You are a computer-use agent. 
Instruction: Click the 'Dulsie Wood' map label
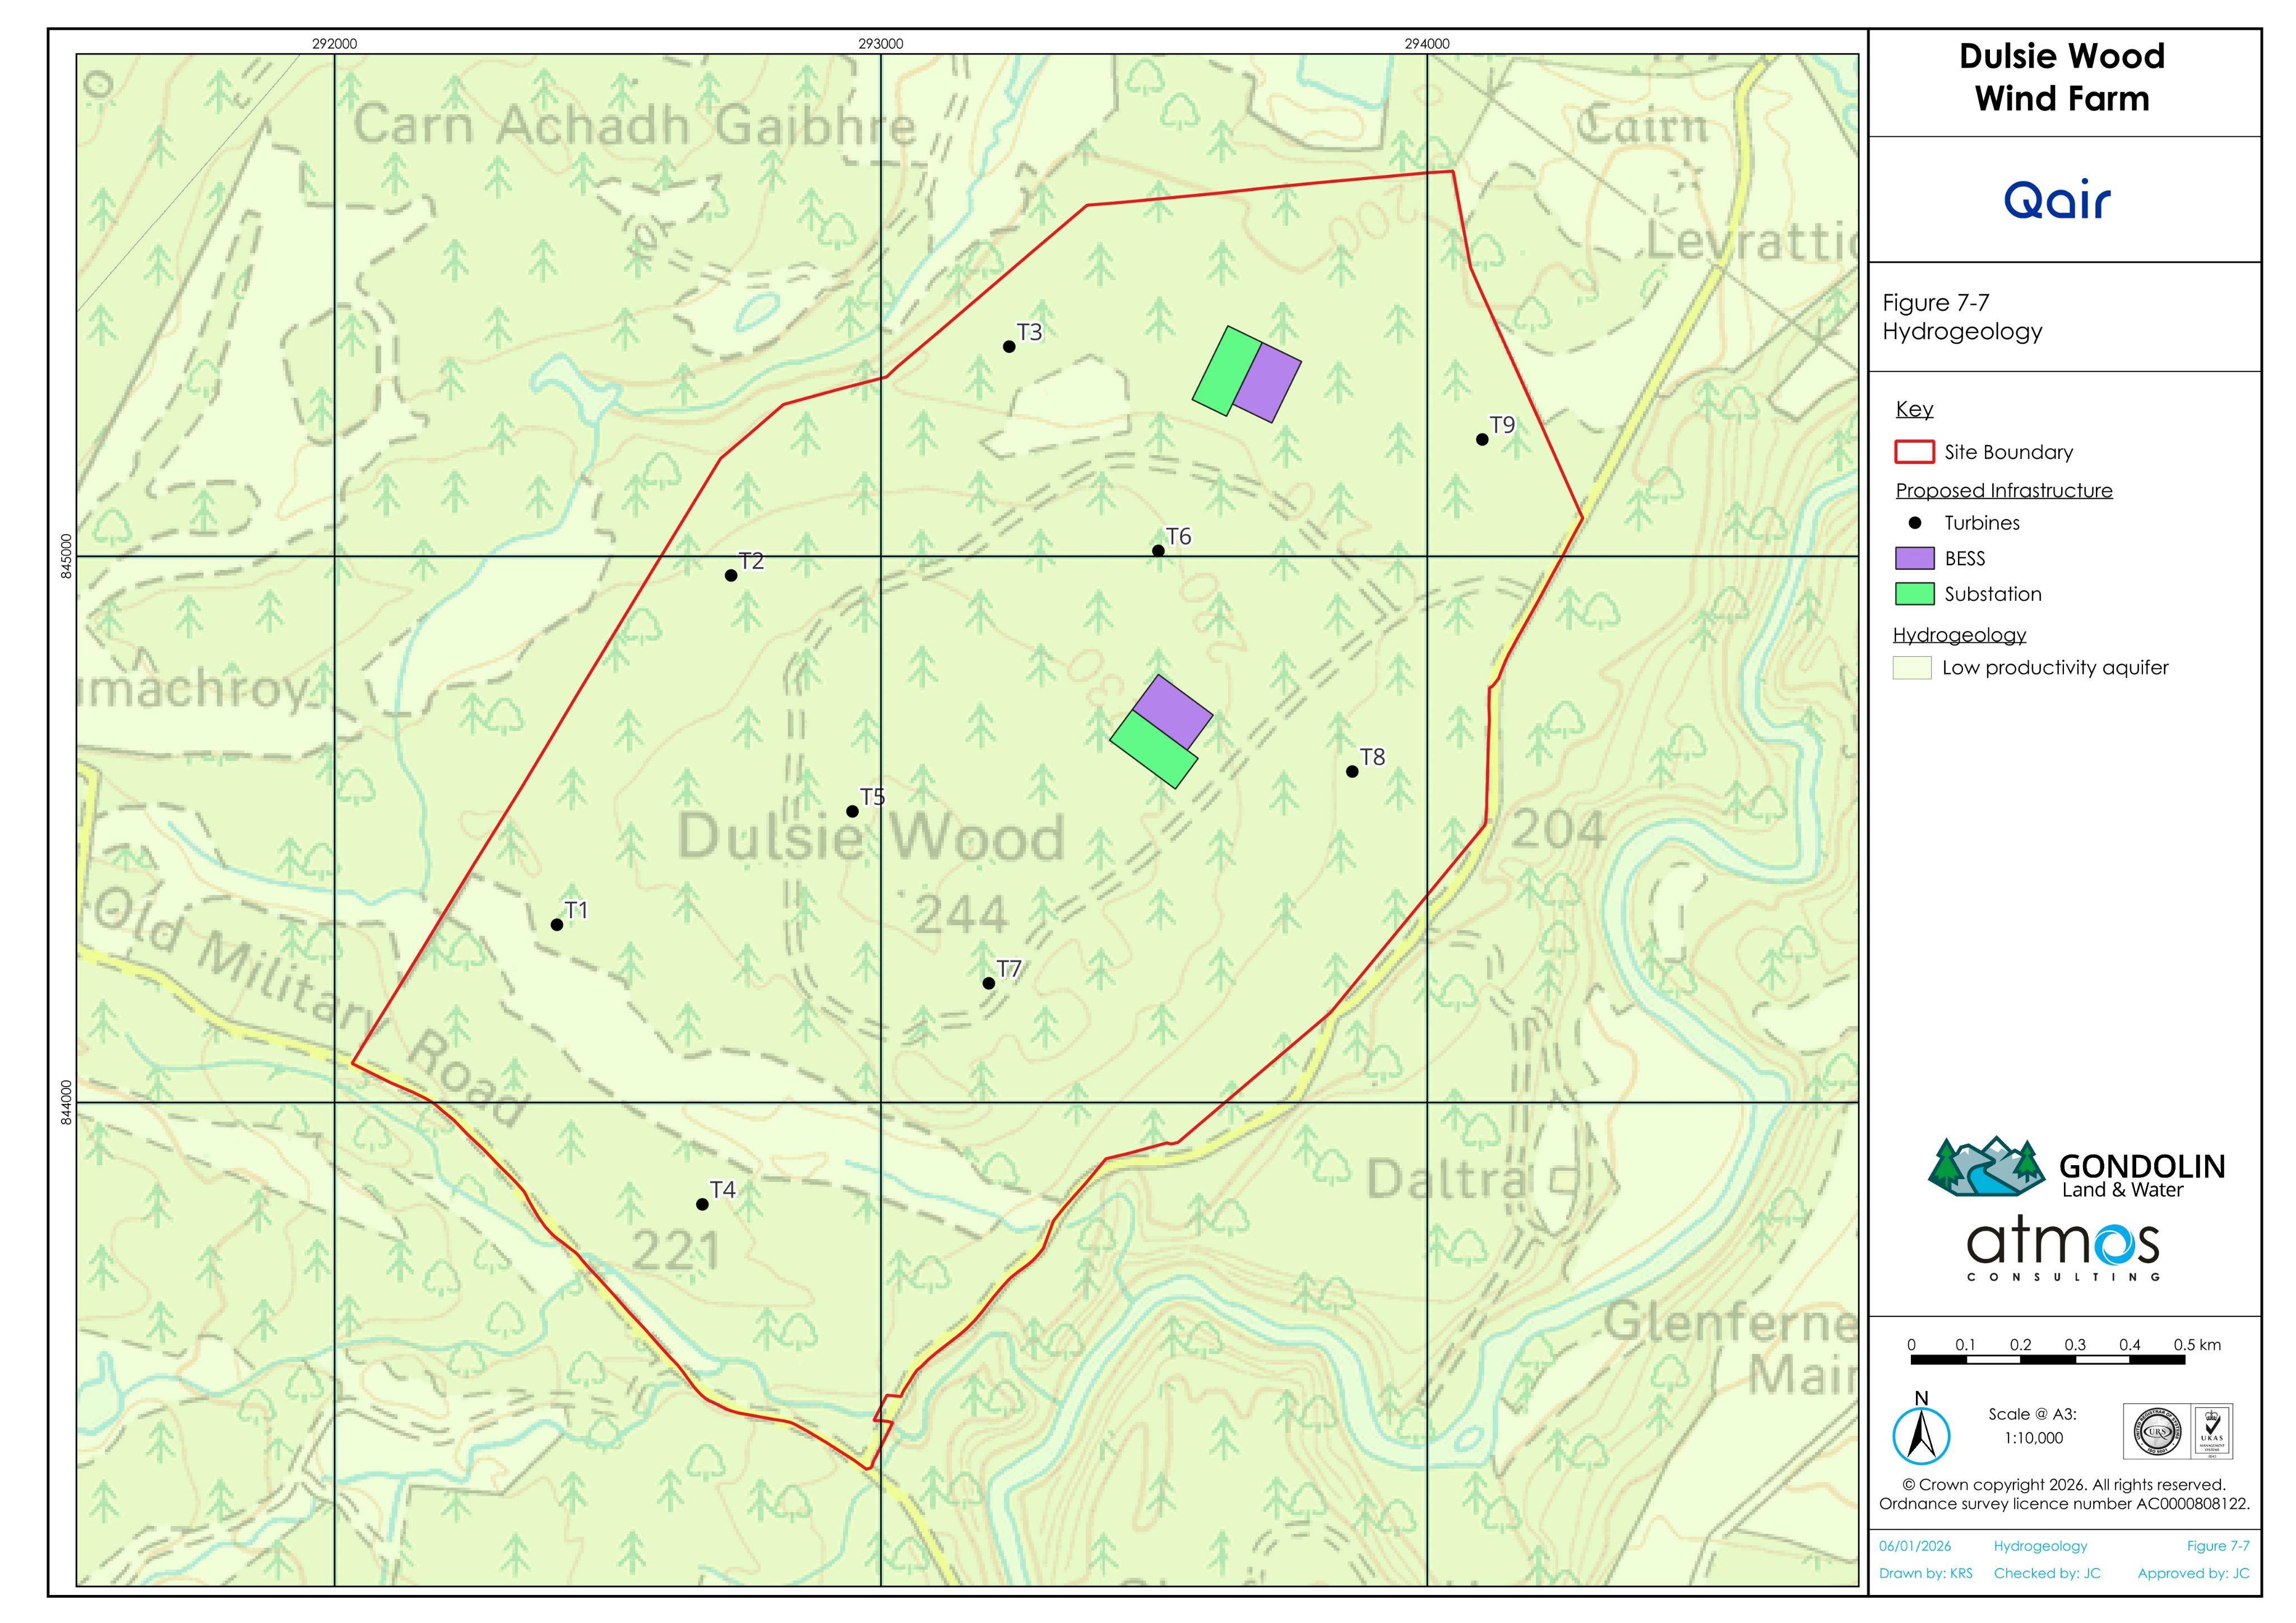point(871,837)
